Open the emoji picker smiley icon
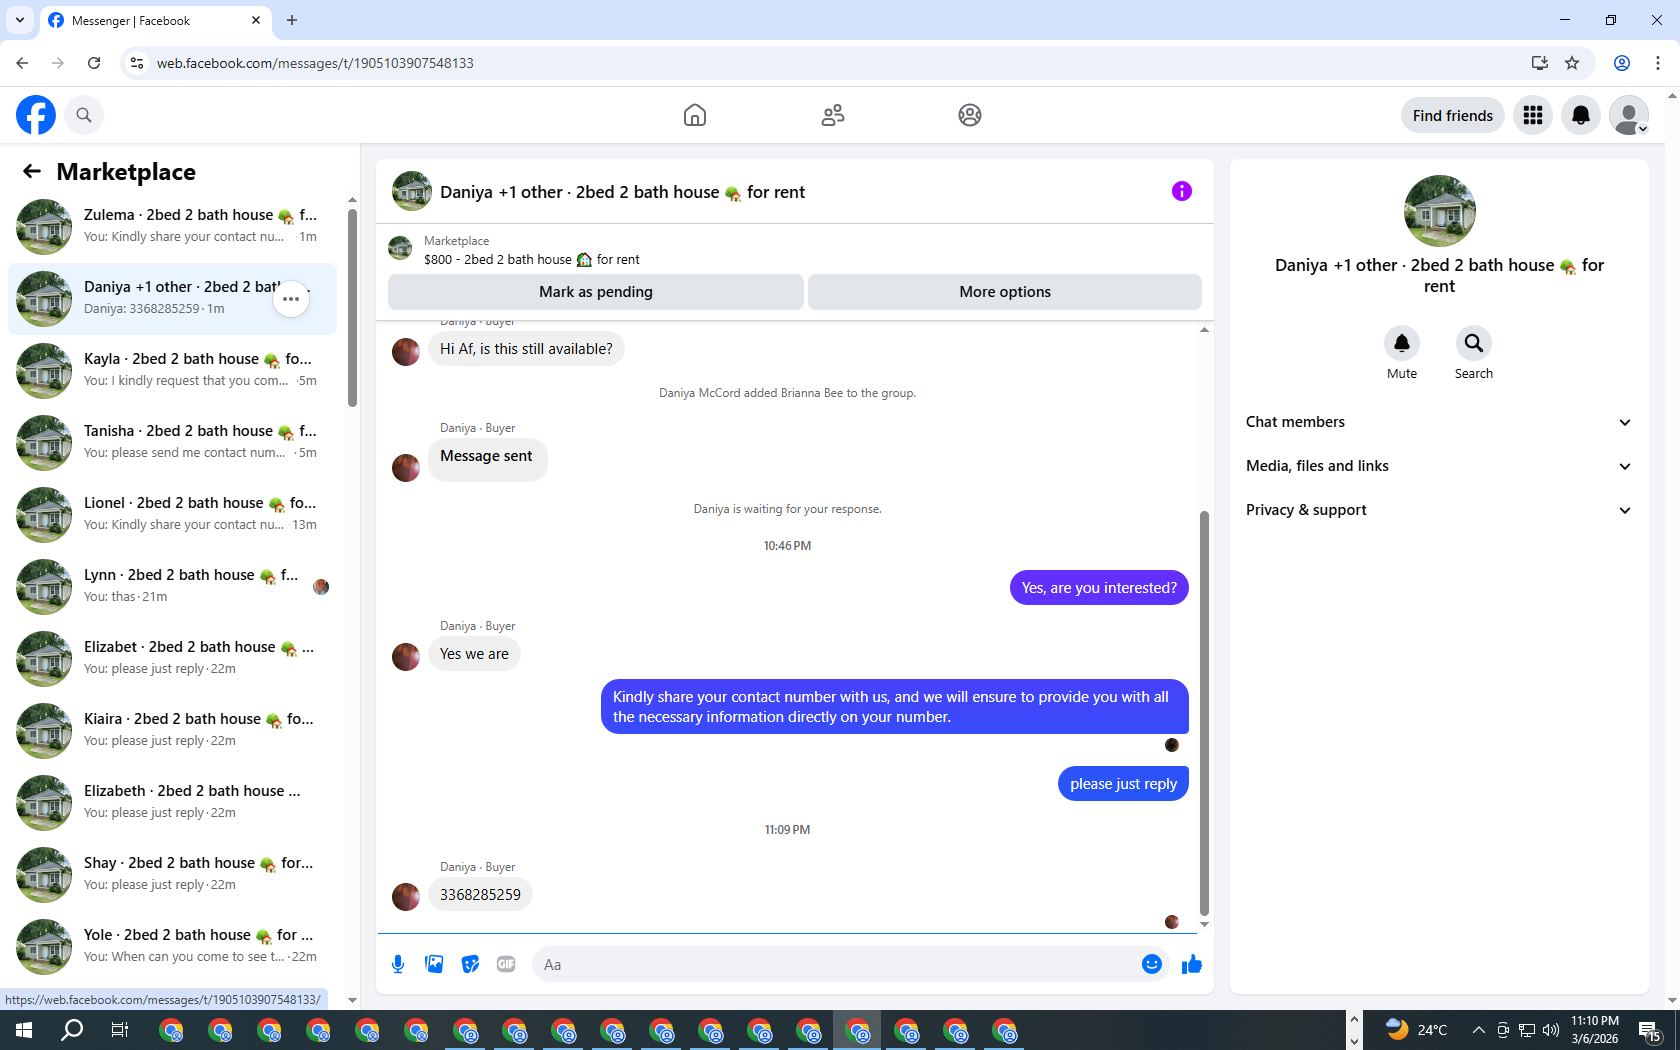Viewport: 1680px width, 1050px height. 1152,964
